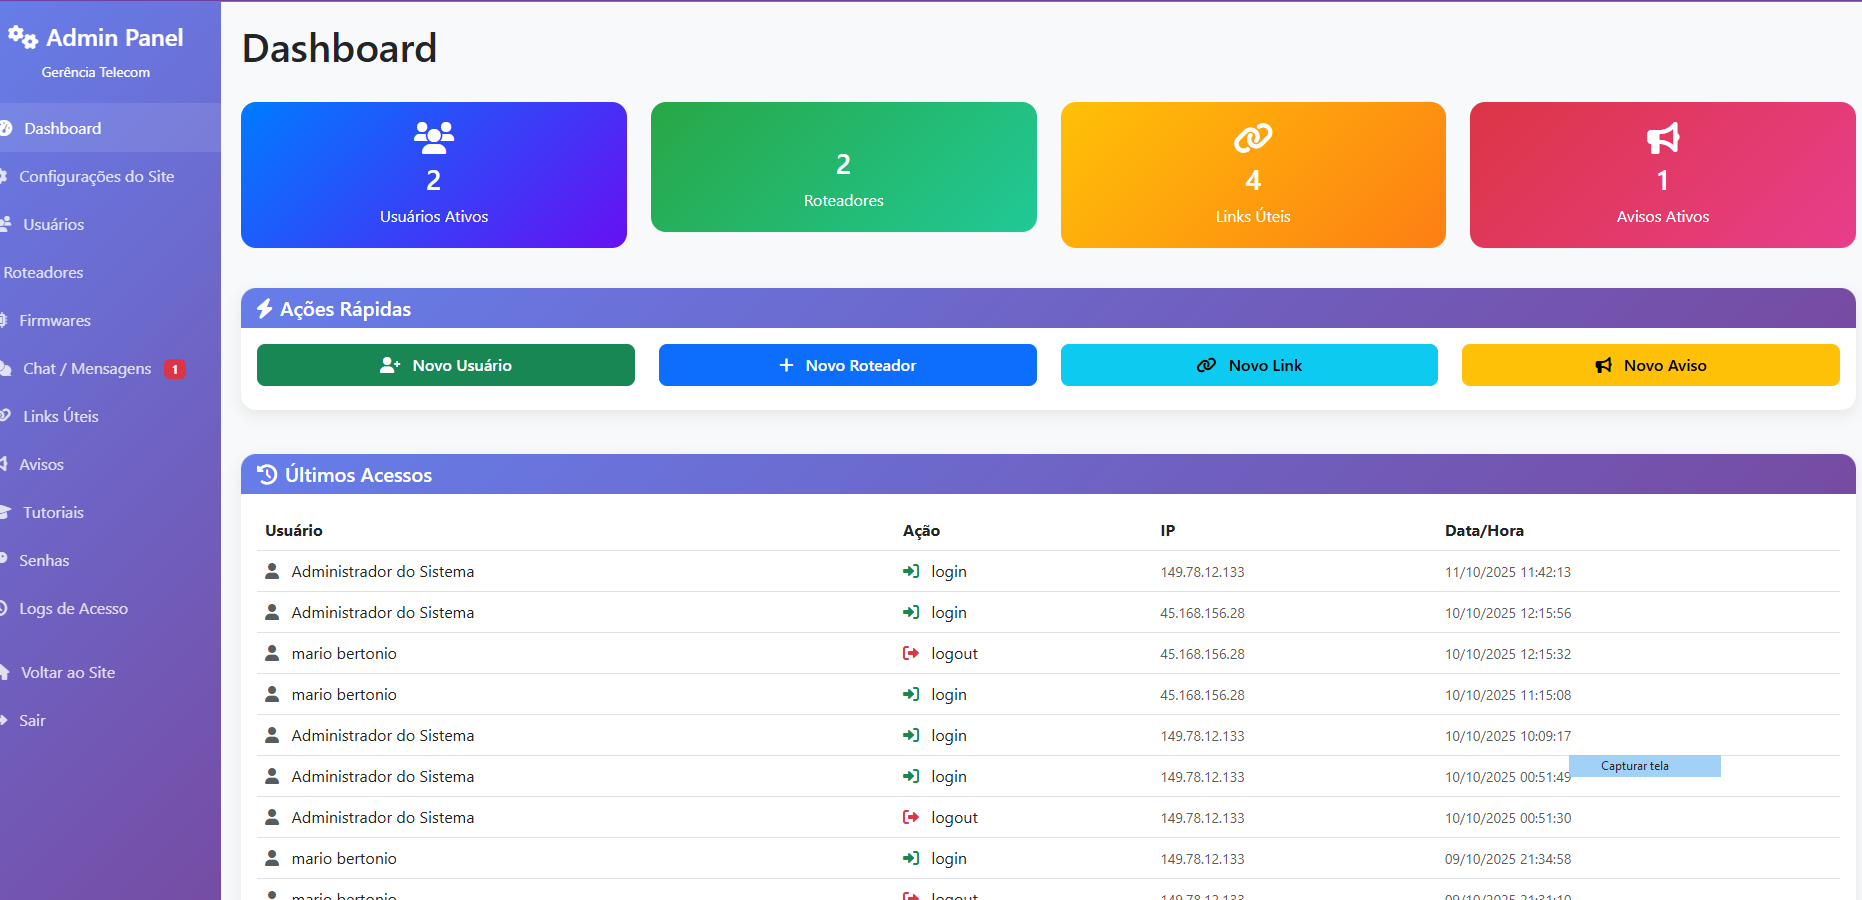Click the red unread badge on Chat / Mensagens
Screen dimensions: 1862x900
point(175,369)
